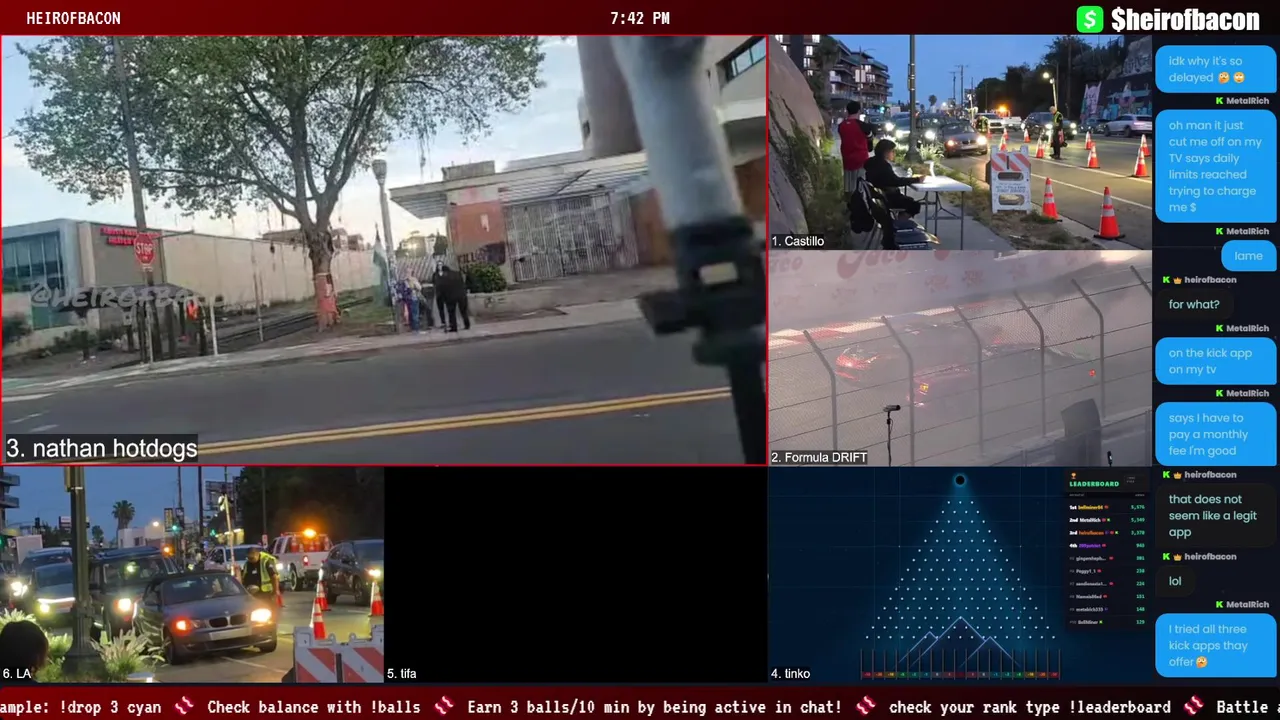1280x720 pixels.
Task: Click the '5. lifa' label
Action: (402, 674)
